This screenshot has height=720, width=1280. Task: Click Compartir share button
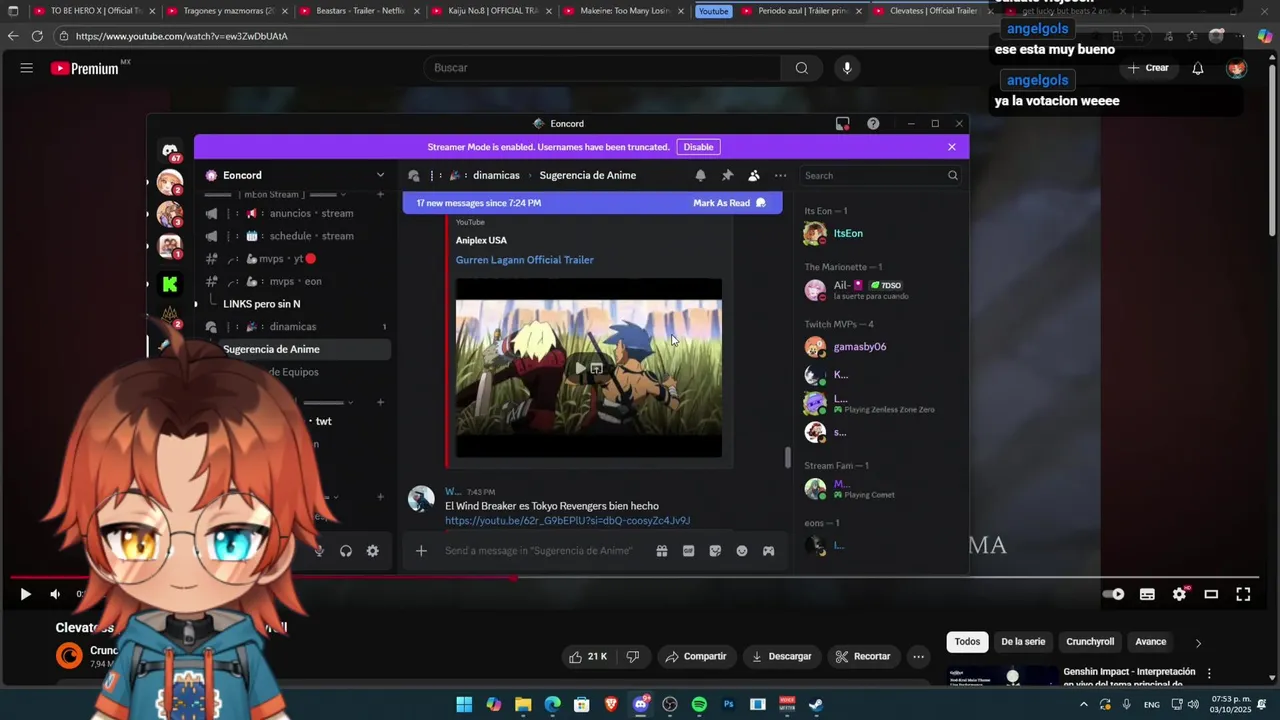click(696, 656)
